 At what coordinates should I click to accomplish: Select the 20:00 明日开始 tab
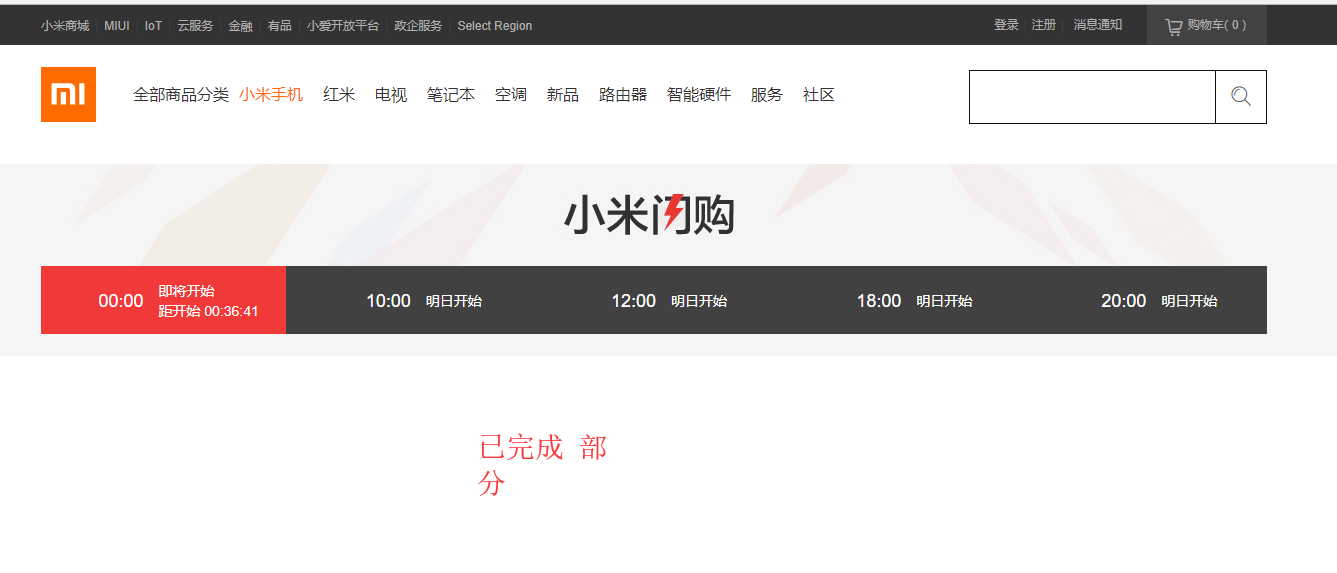[x=1144, y=300]
